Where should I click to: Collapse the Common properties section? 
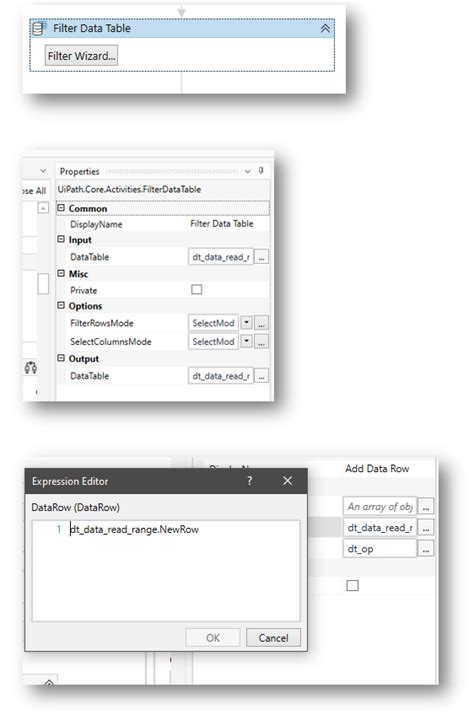(x=61, y=208)
